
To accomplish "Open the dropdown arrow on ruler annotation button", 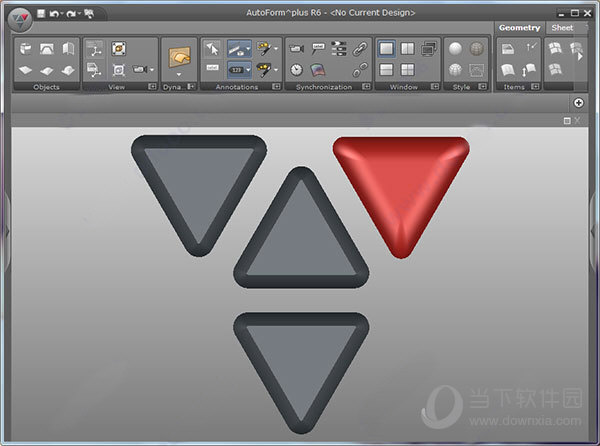I will pyautogui.click(x=248, y=49).
